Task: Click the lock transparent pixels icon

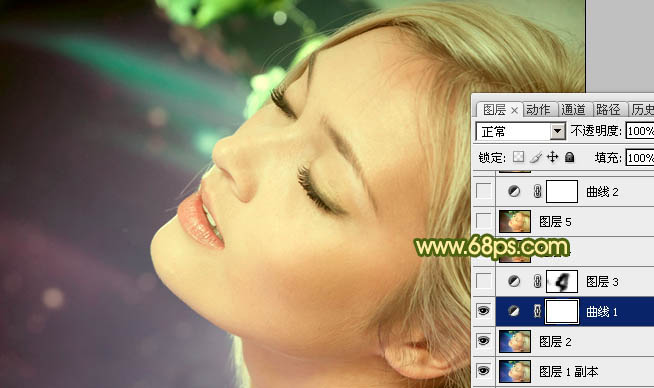Action: (x=518, y=157)
